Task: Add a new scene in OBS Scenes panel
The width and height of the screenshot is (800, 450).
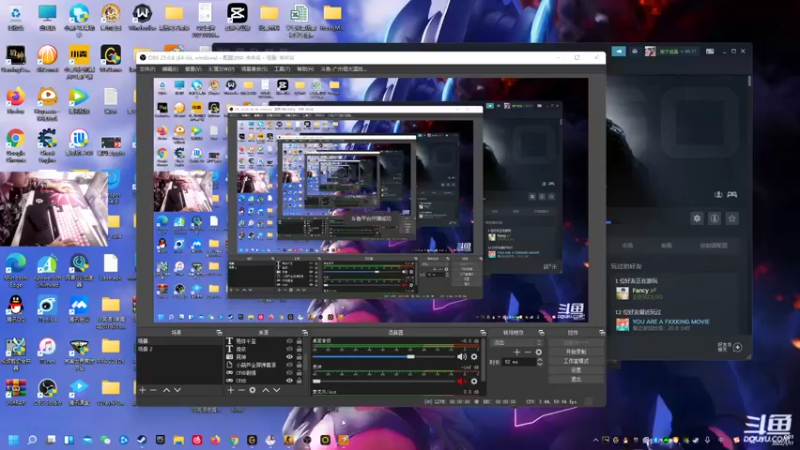Action: (142, 390)
